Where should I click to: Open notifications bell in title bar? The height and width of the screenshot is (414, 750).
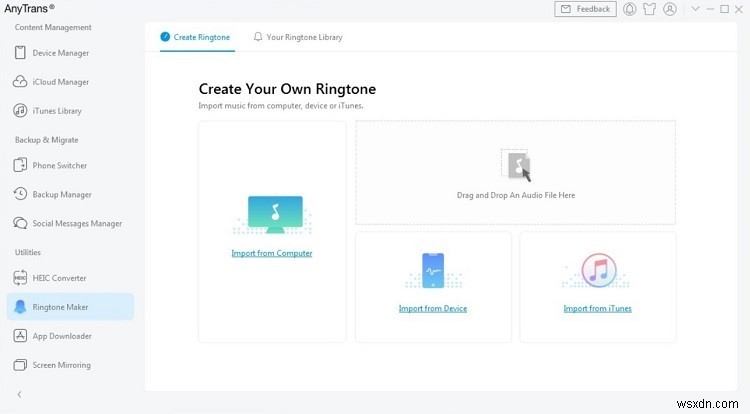tap(629, 9)
